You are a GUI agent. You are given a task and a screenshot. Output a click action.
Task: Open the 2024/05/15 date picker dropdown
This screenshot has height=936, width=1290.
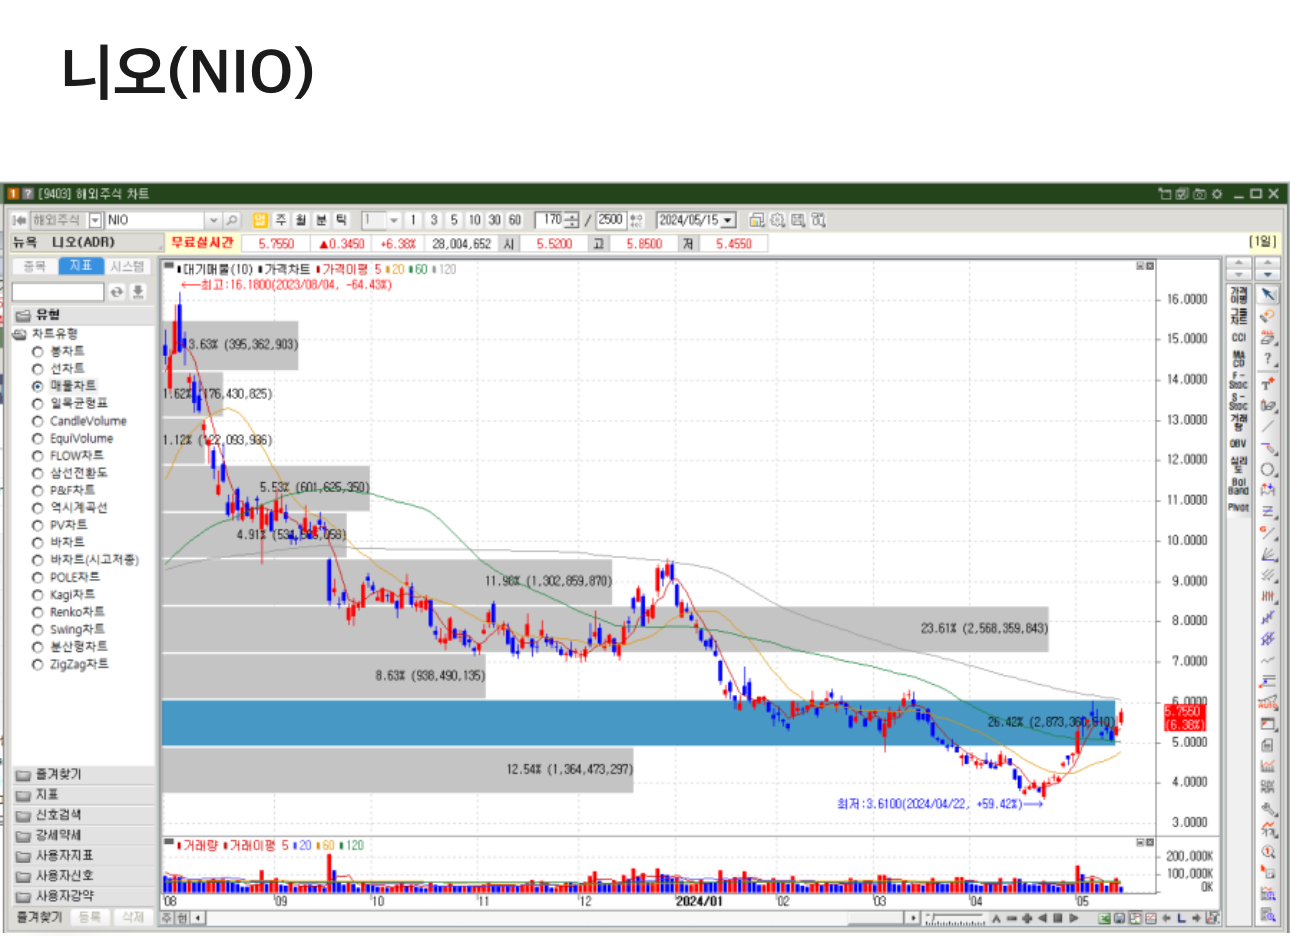[728, 220]
